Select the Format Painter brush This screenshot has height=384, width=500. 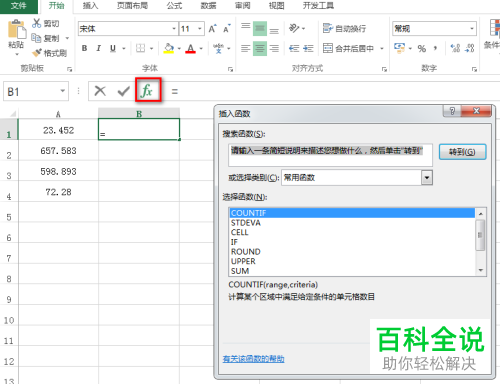click(37, 53)
